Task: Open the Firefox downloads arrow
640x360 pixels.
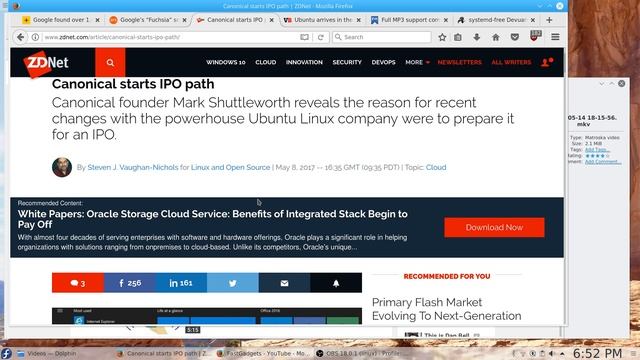Action: [476, 37]
